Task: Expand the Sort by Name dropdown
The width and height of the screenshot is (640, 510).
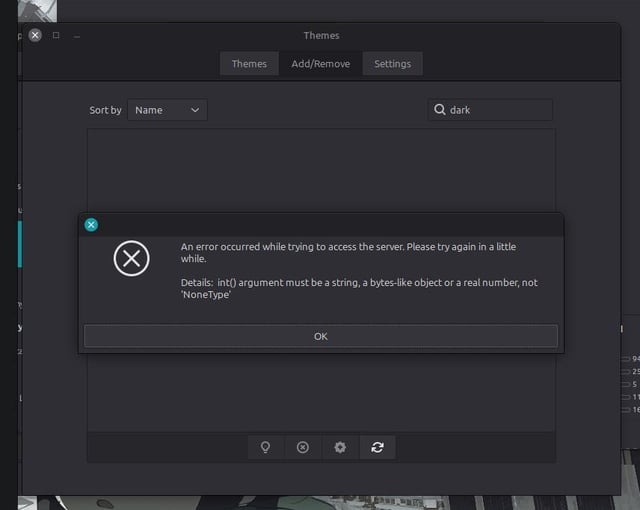Action: pos(167,110)
